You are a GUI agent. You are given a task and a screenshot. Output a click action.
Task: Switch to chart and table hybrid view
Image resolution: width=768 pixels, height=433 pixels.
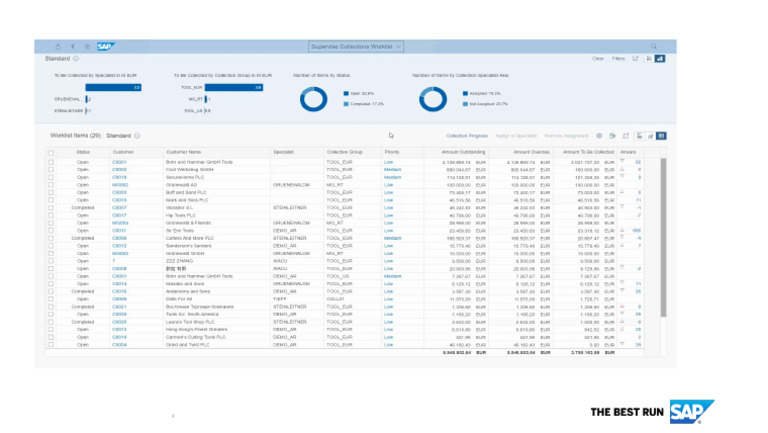[x=639, y=136]
